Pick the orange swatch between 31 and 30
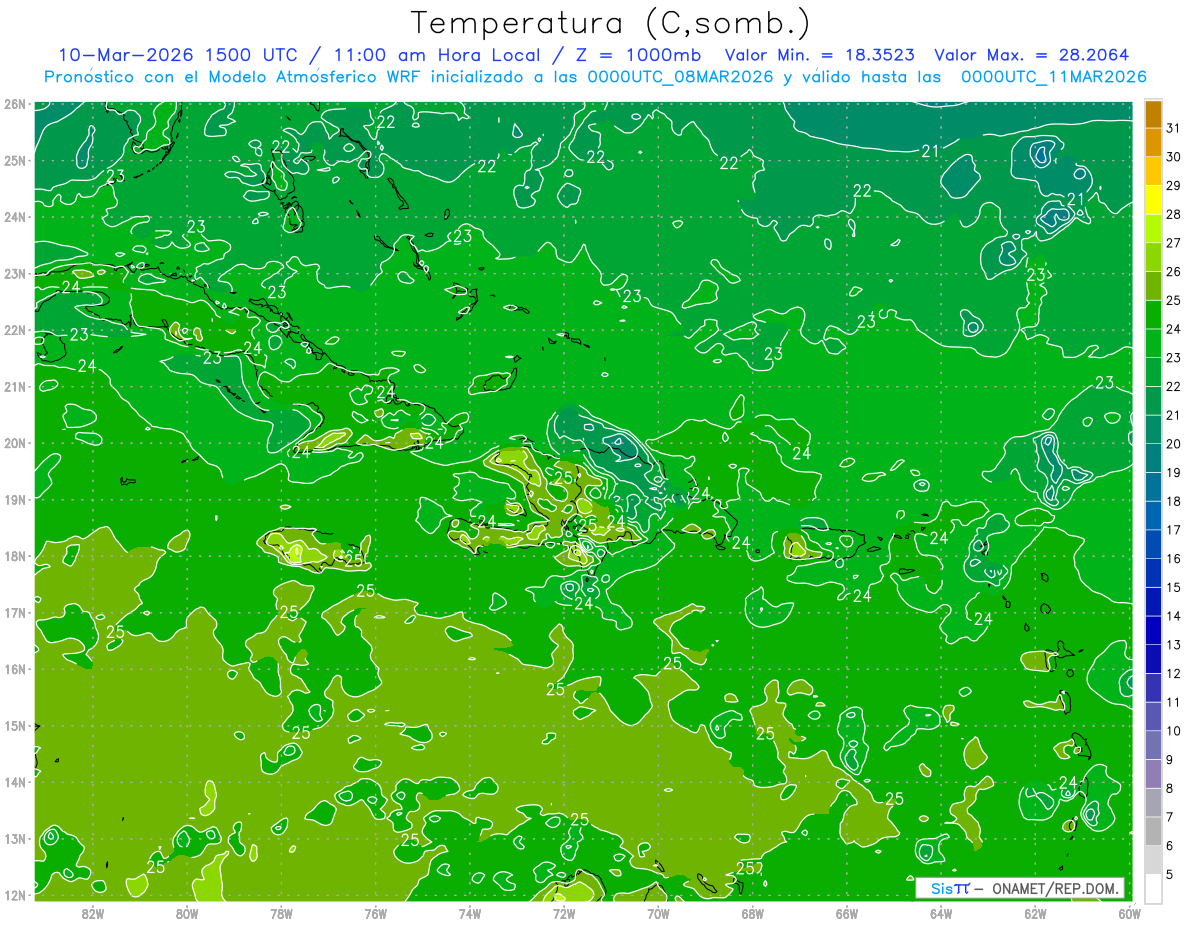This screenshot has height=927, width=1200. tap(1153, 141)
